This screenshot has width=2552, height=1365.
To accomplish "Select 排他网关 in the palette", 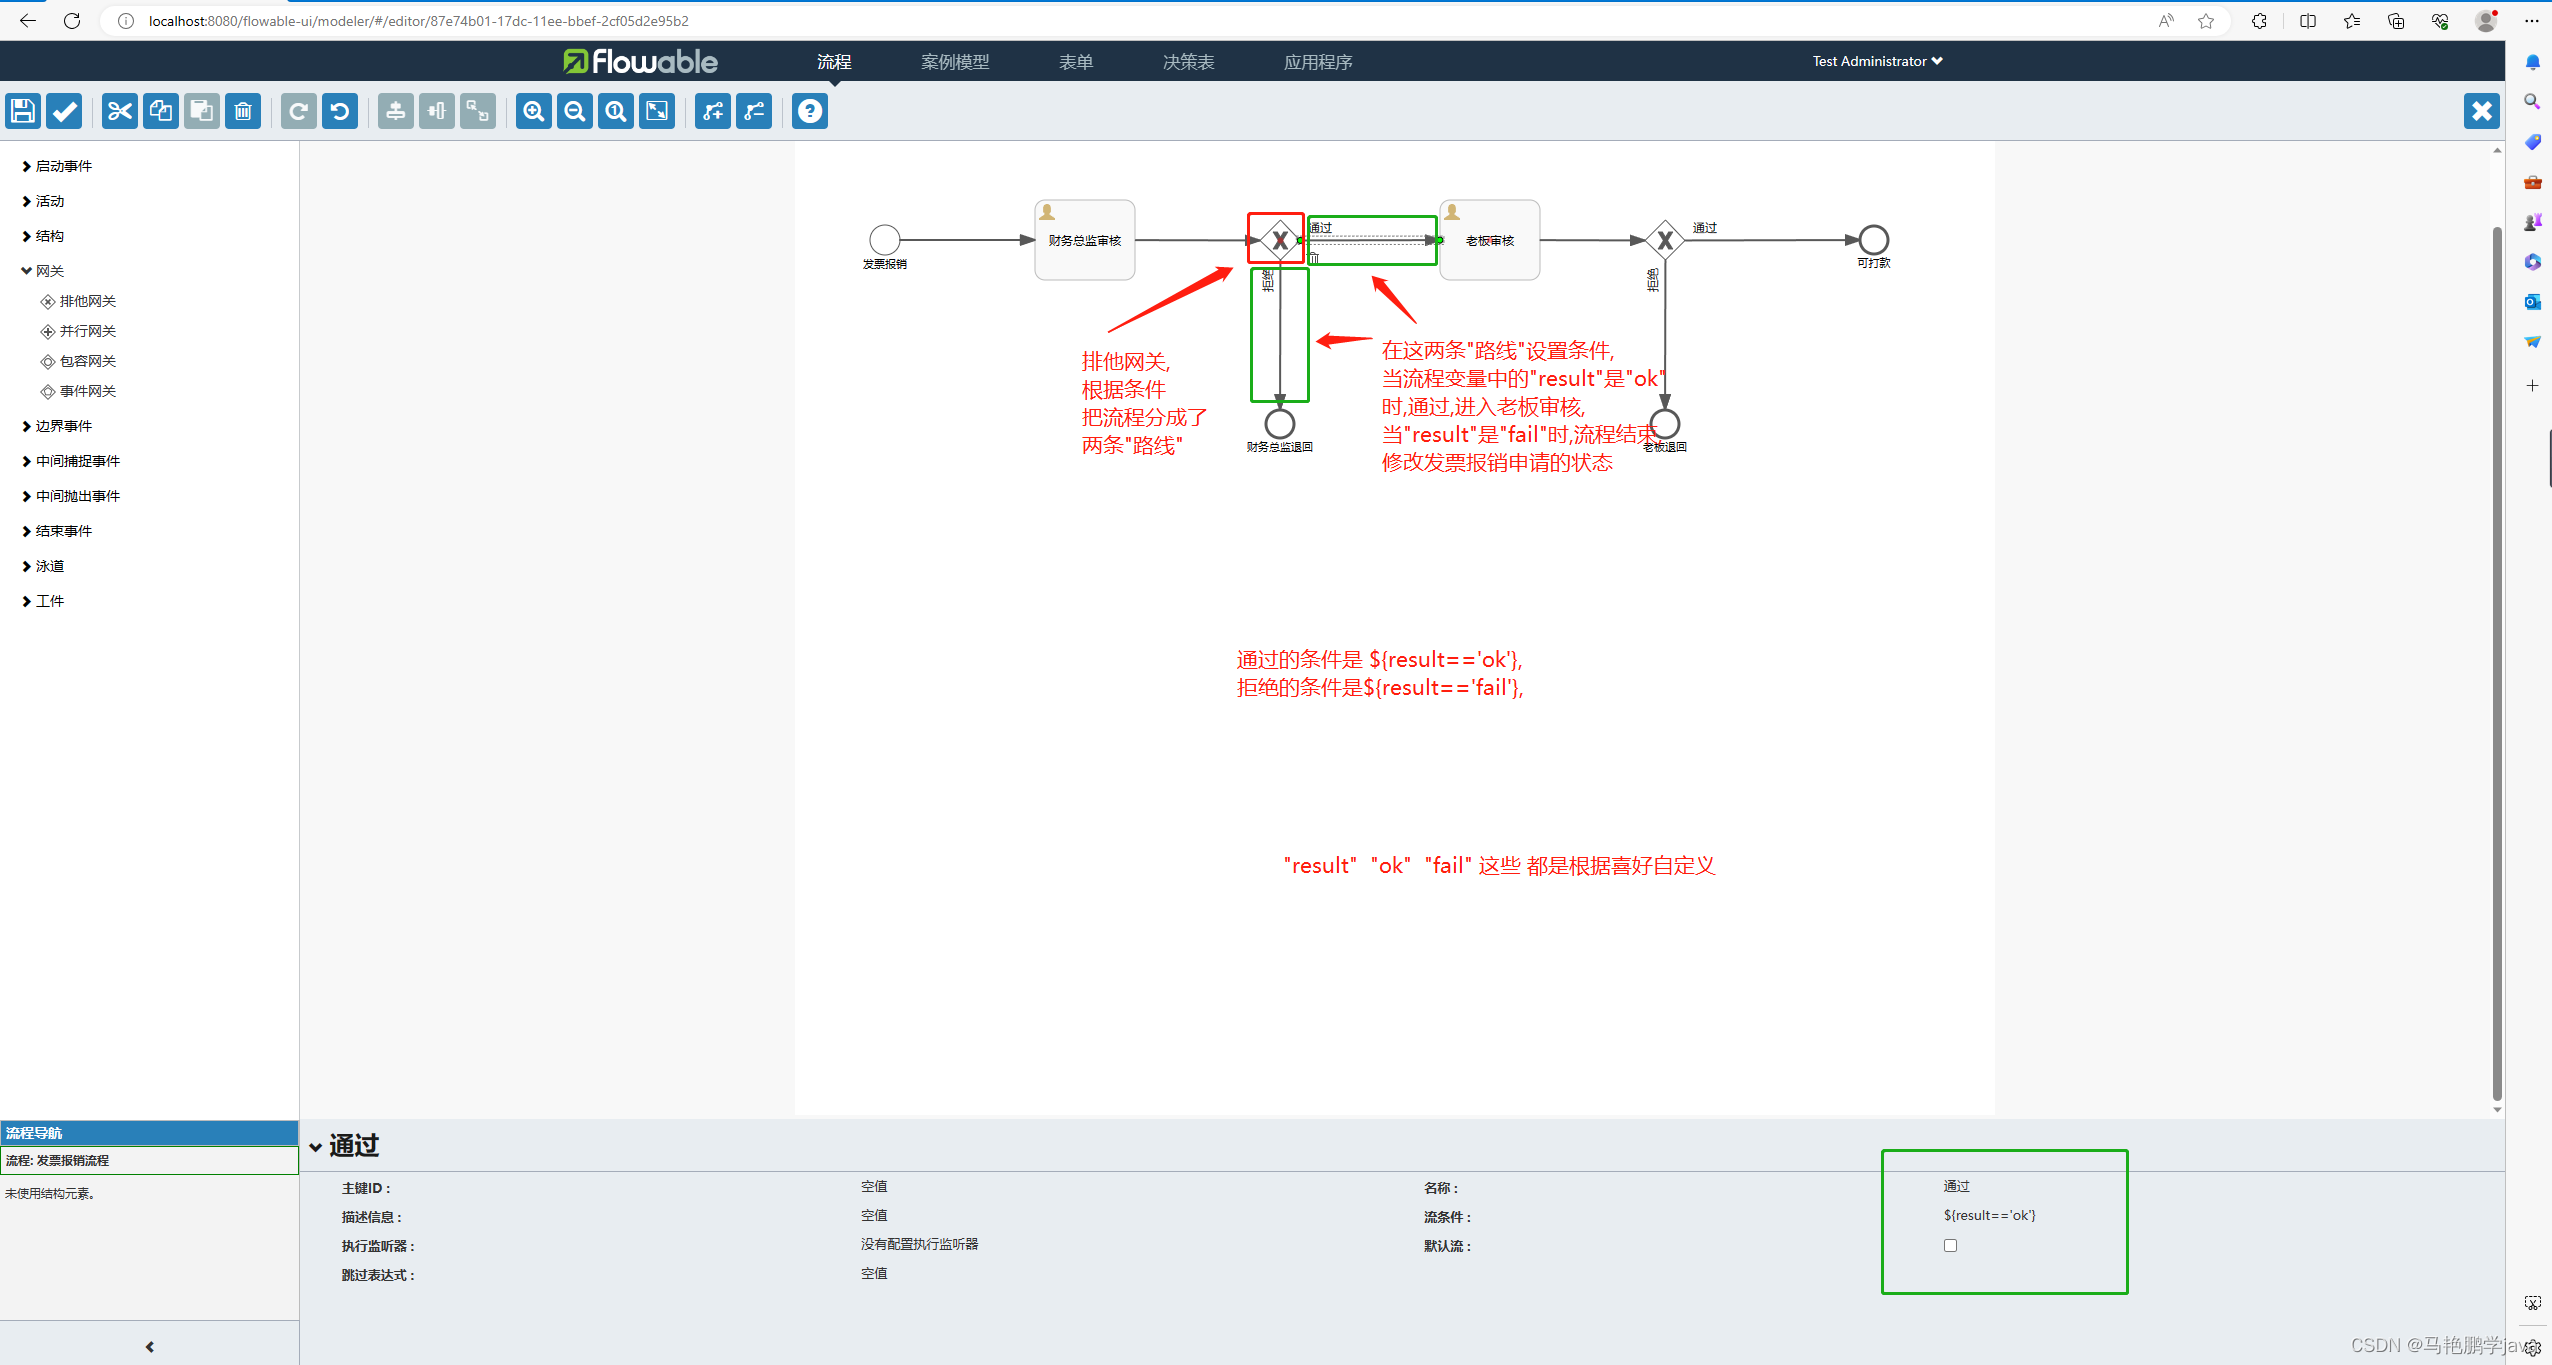I will [x=87, y=301].
